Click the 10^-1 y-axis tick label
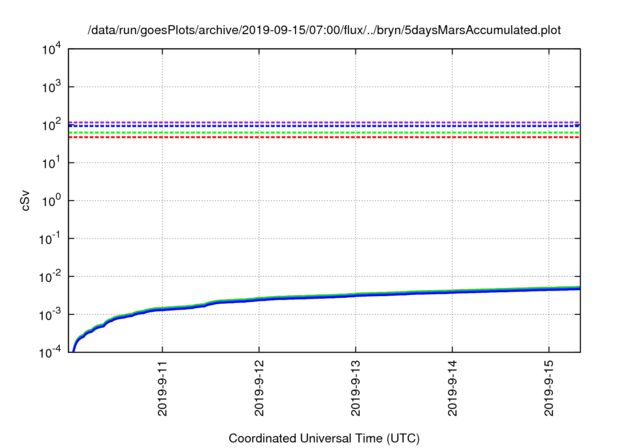This screenshot has width=640, height=448. 51,239
